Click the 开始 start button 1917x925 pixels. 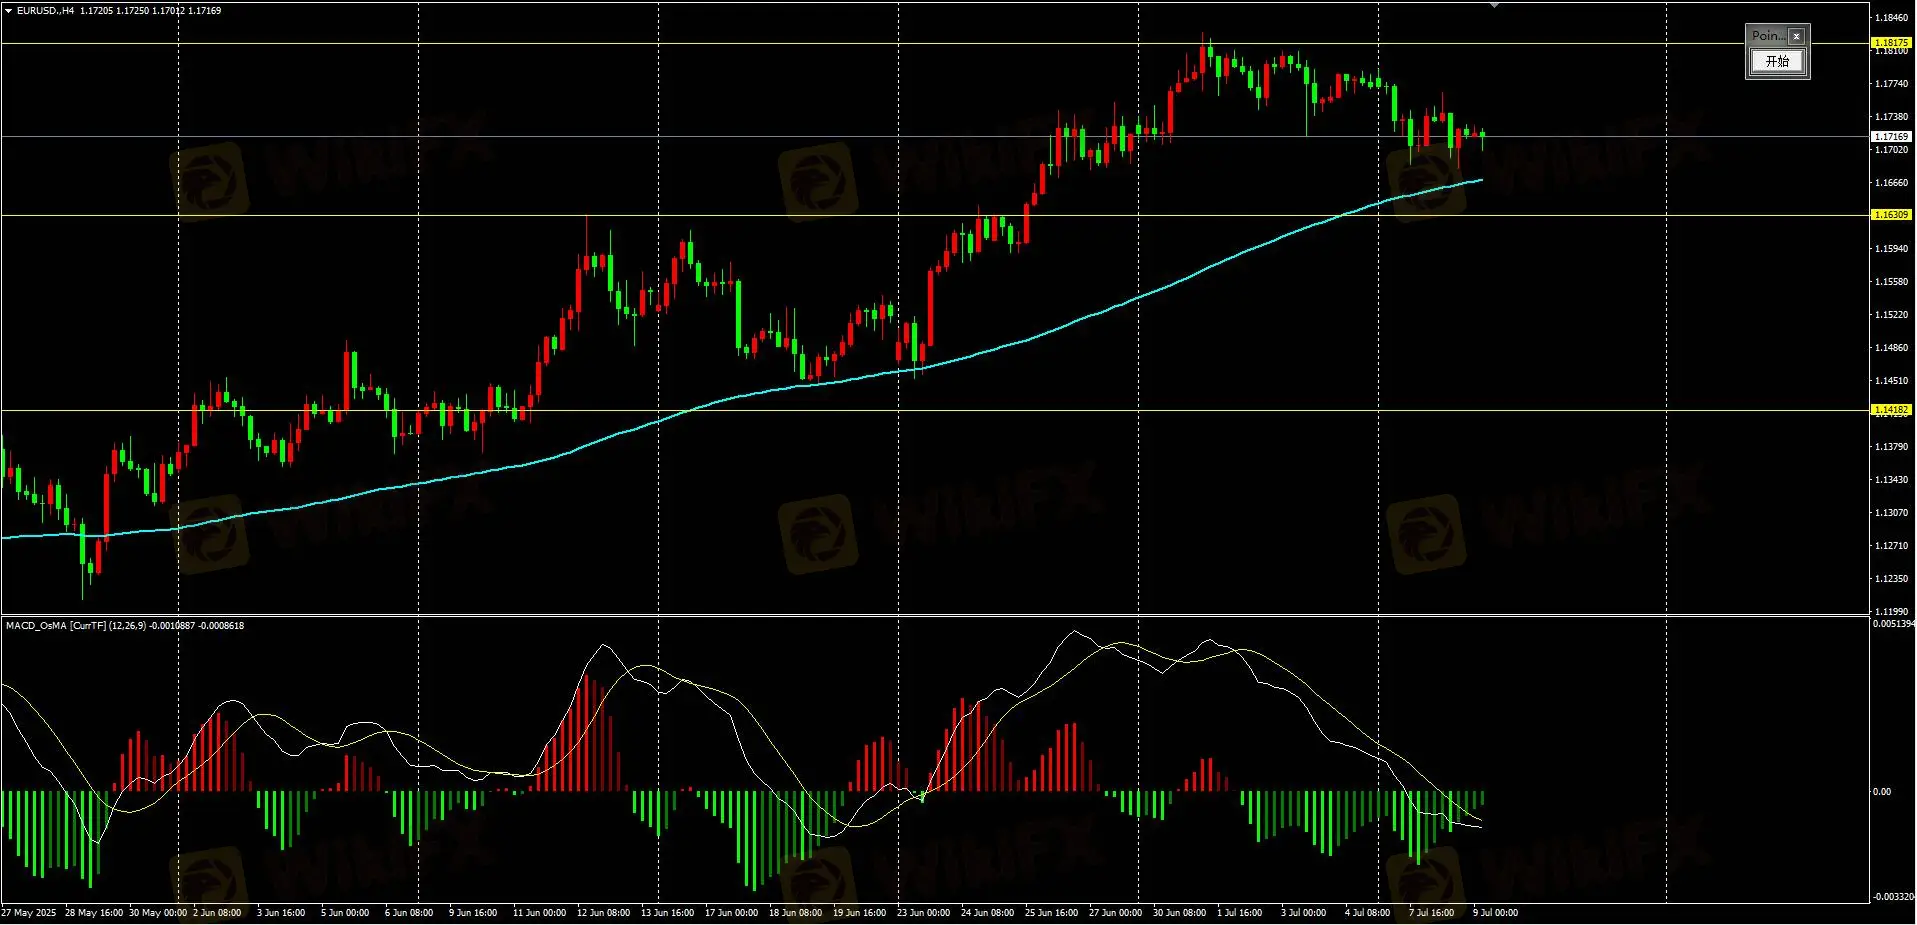pyautogui.click(x=1777, y=61)
